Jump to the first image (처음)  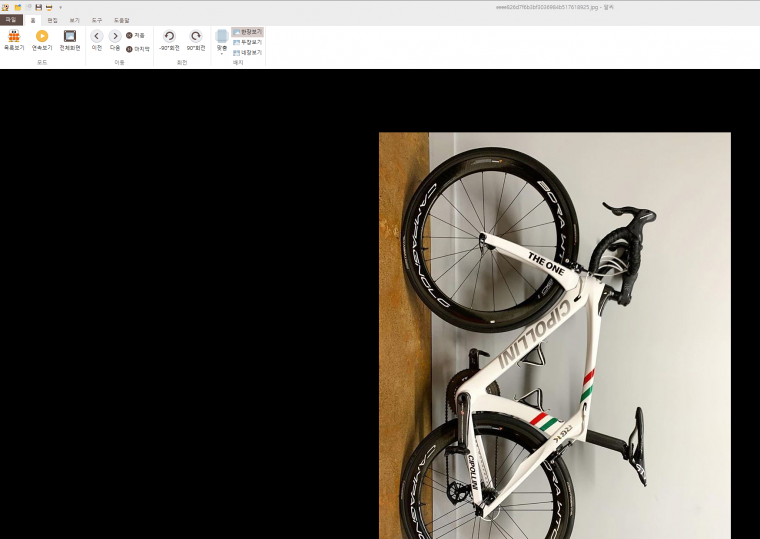point(135,35)
